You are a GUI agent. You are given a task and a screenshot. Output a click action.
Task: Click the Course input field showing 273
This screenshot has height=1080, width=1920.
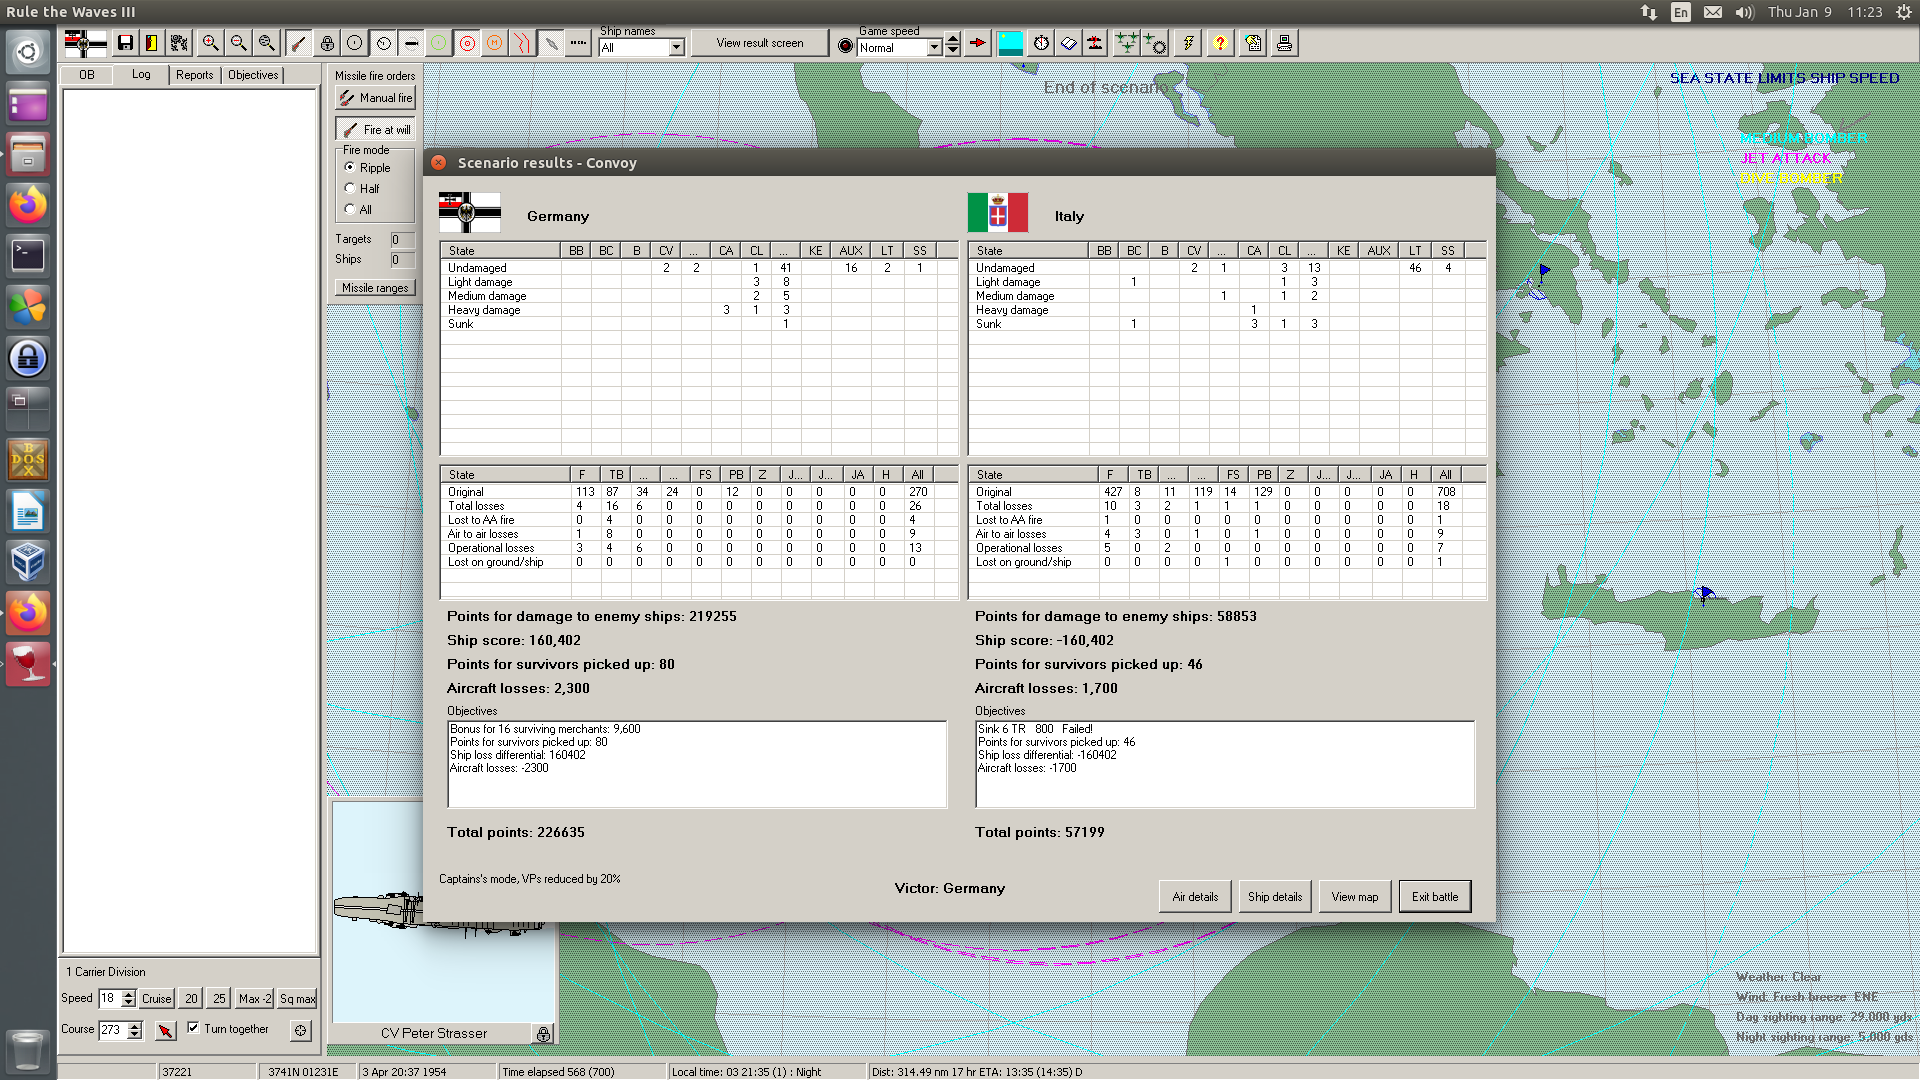click(113, 1030)
